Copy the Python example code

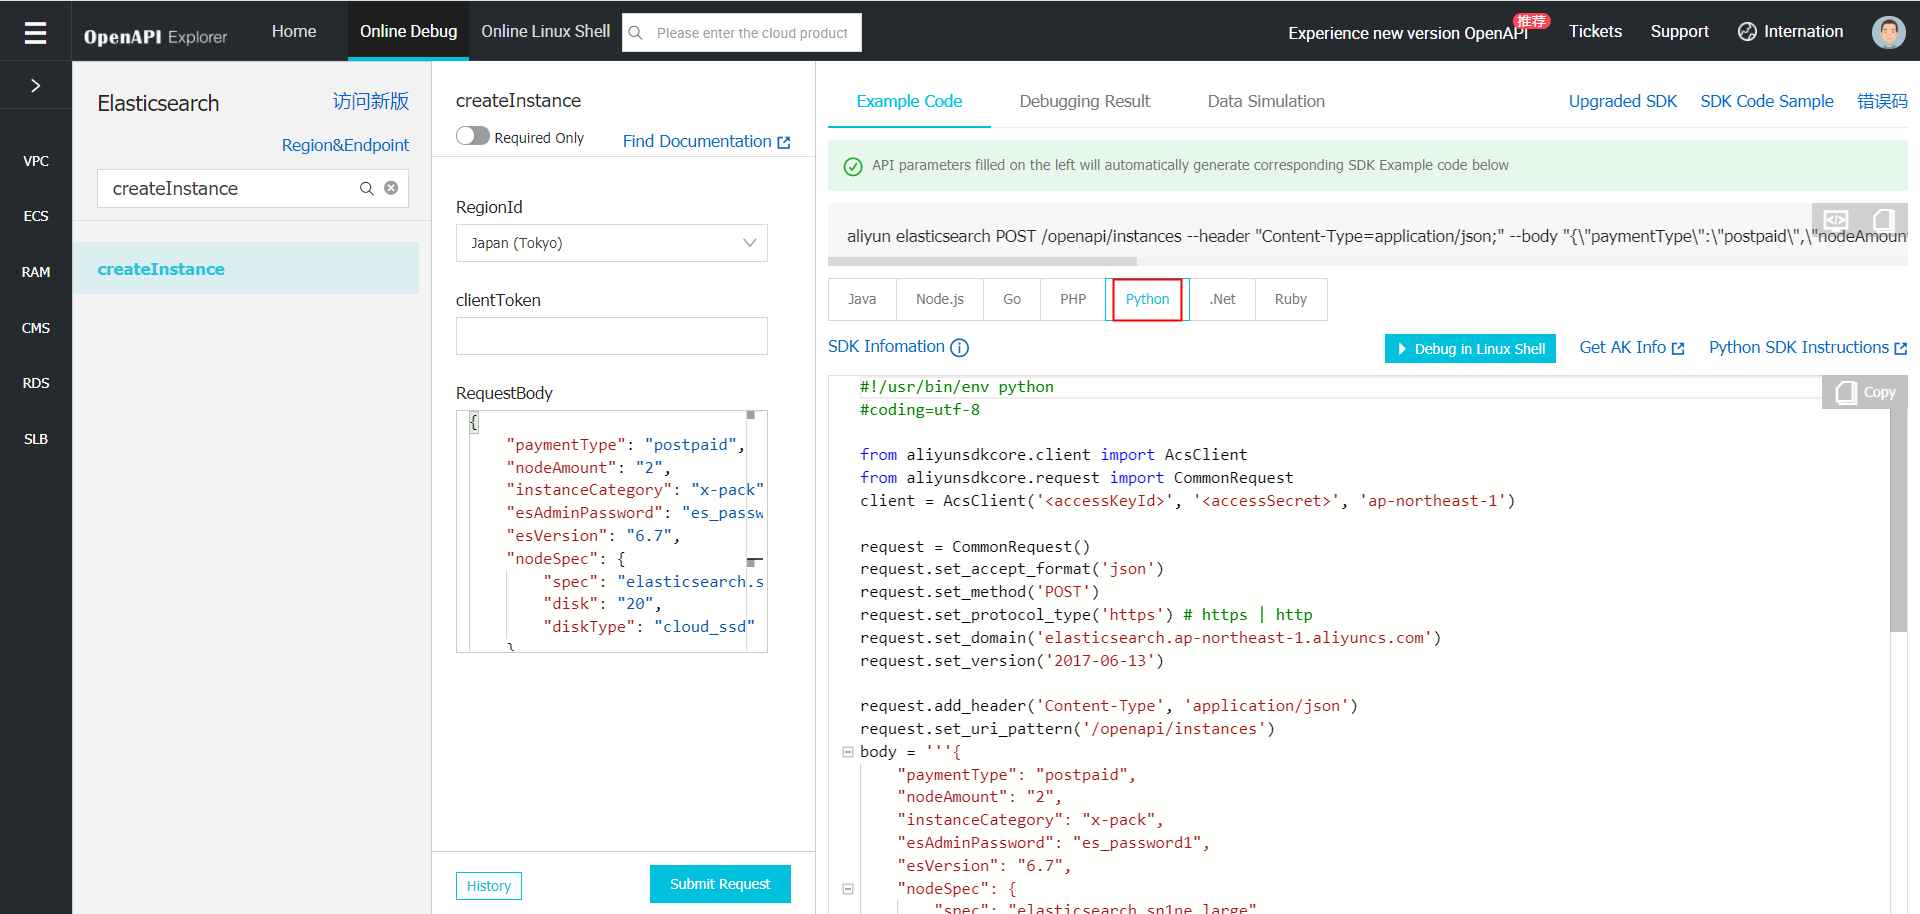(x=1866, y=392)
